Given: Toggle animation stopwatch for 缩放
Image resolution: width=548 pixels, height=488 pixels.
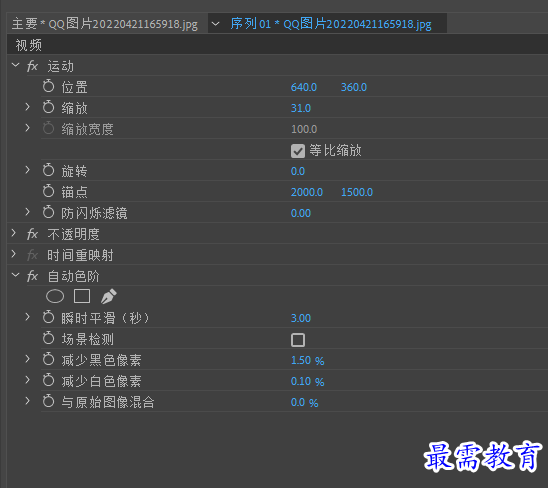Looking at the screenshot, I should coord(48,107).
